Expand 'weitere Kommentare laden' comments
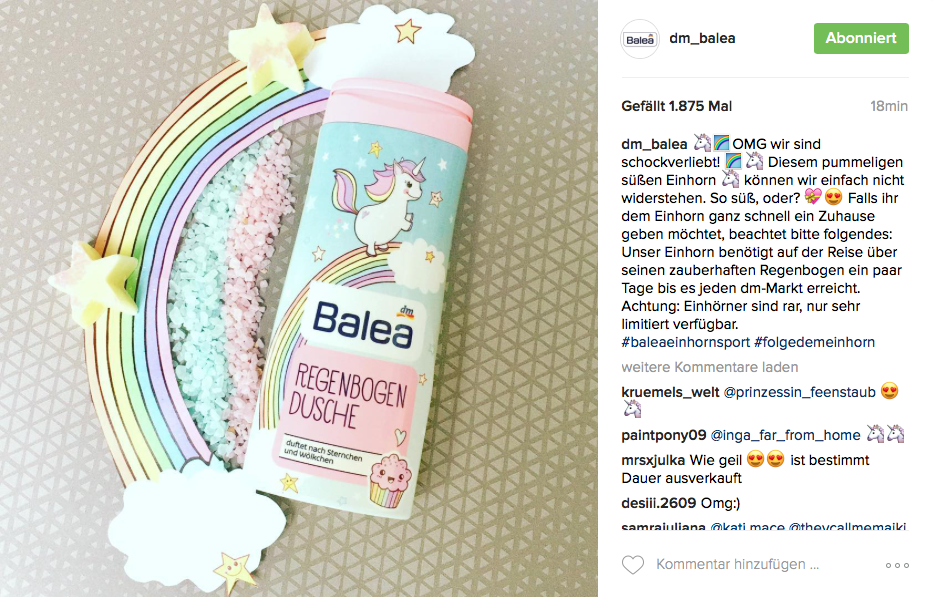Image resolution: width=932 pixels, height=597 pixels. click(x=710, y=367)
